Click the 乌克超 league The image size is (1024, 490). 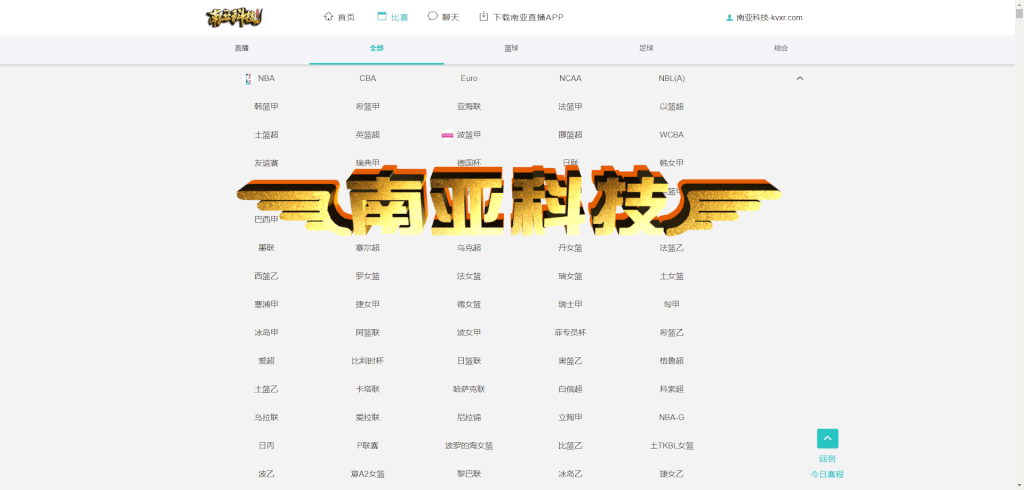point(469,248)
